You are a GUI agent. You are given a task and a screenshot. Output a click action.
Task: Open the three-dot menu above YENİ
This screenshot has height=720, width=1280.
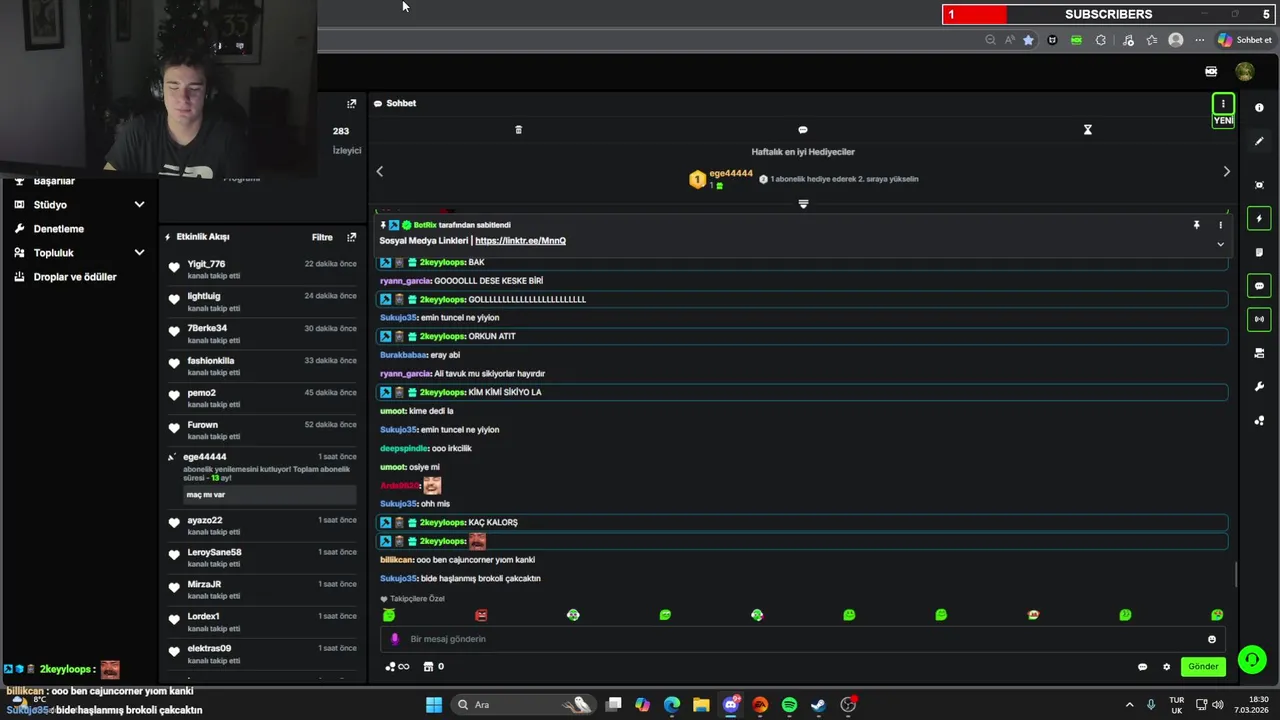click(1223, 104)
